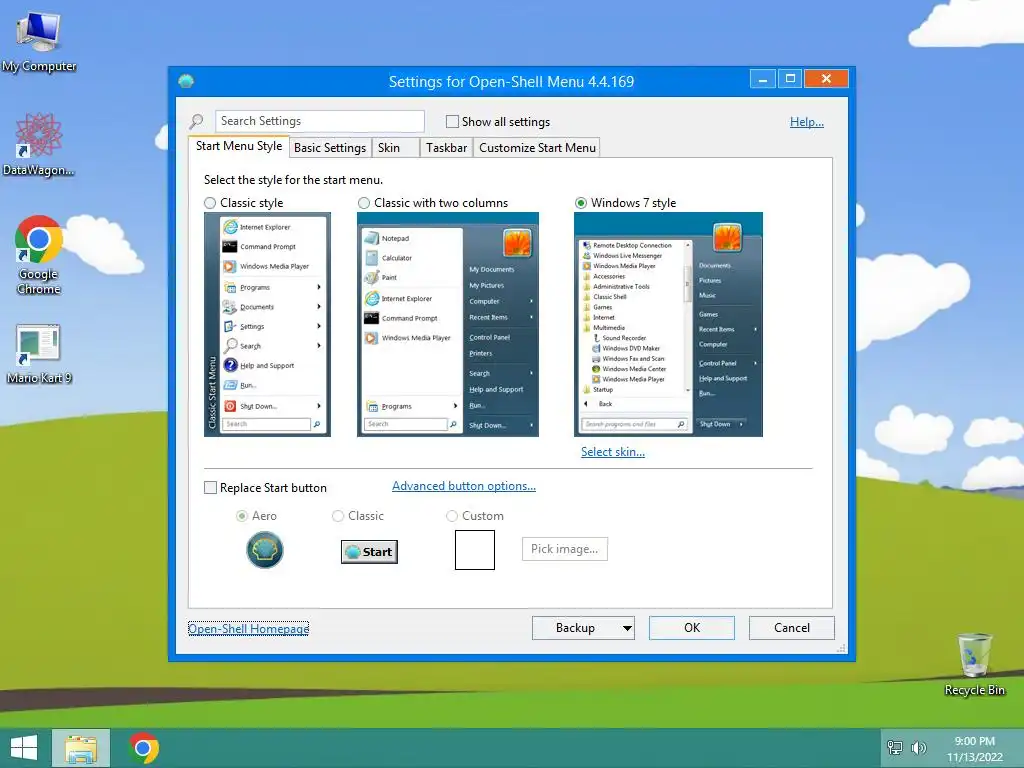Image resolution: width=1024 pixels, height=768 pixels.
Task: Open Advanced button options... link
Action: click(464, 486)
